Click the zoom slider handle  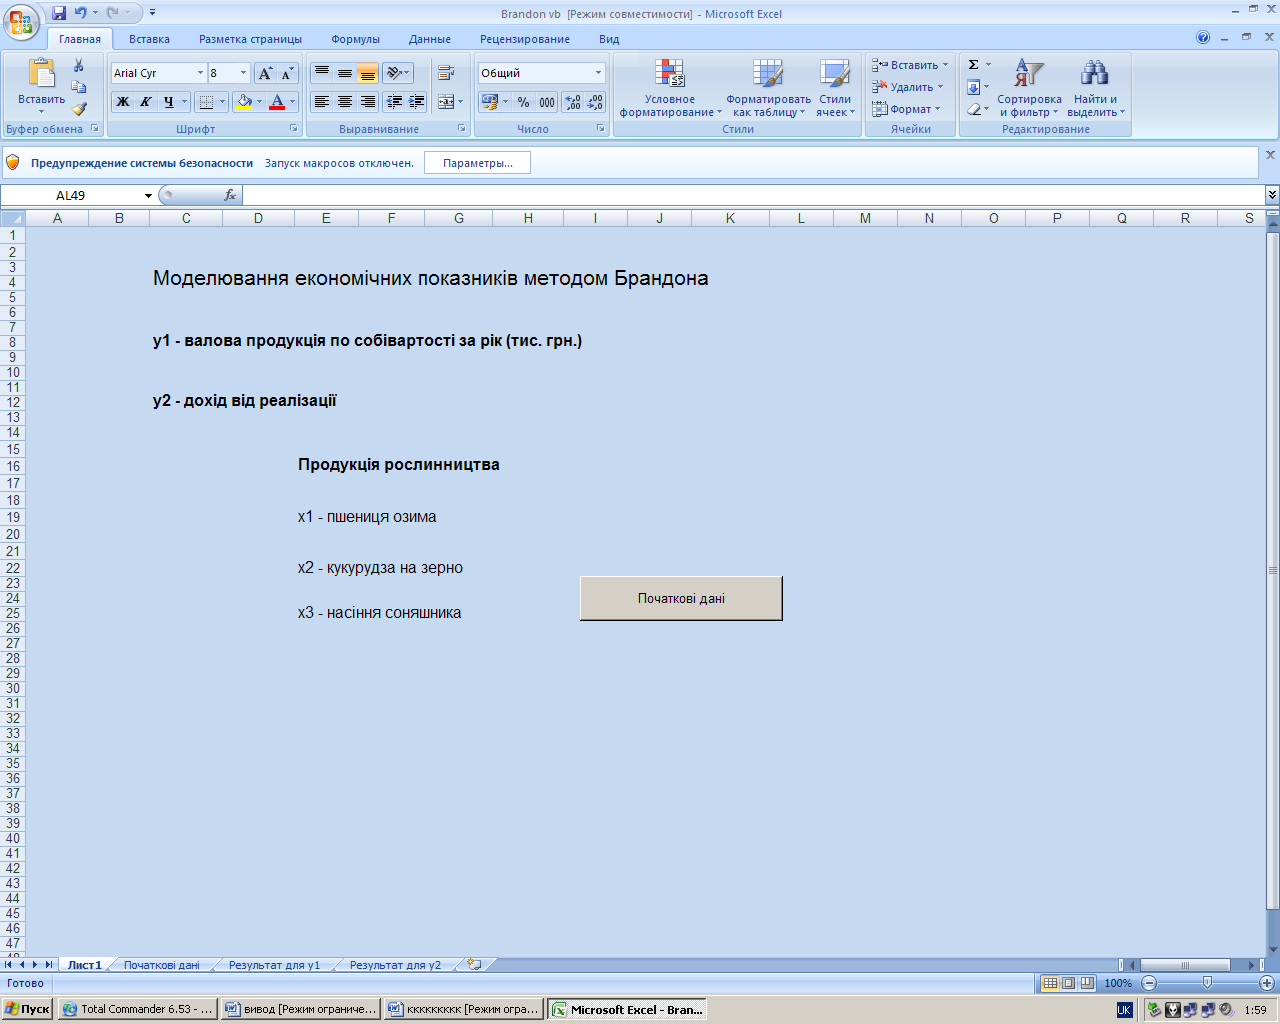click(x=1207, y=983)
